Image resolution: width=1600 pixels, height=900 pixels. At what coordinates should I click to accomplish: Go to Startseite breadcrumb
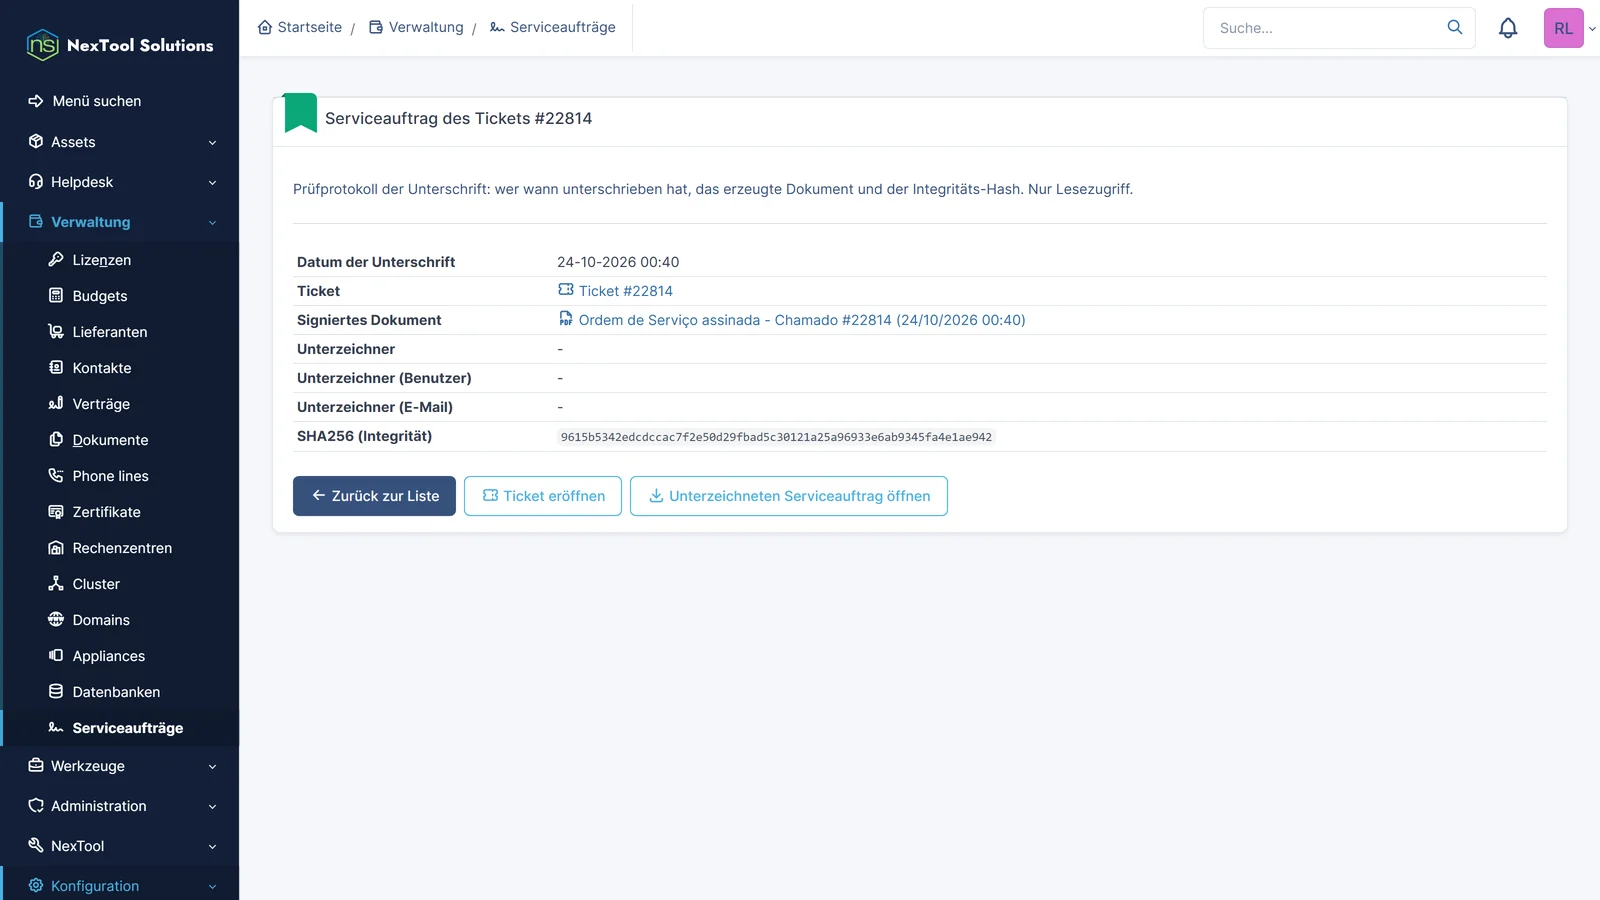coord(300,27)
